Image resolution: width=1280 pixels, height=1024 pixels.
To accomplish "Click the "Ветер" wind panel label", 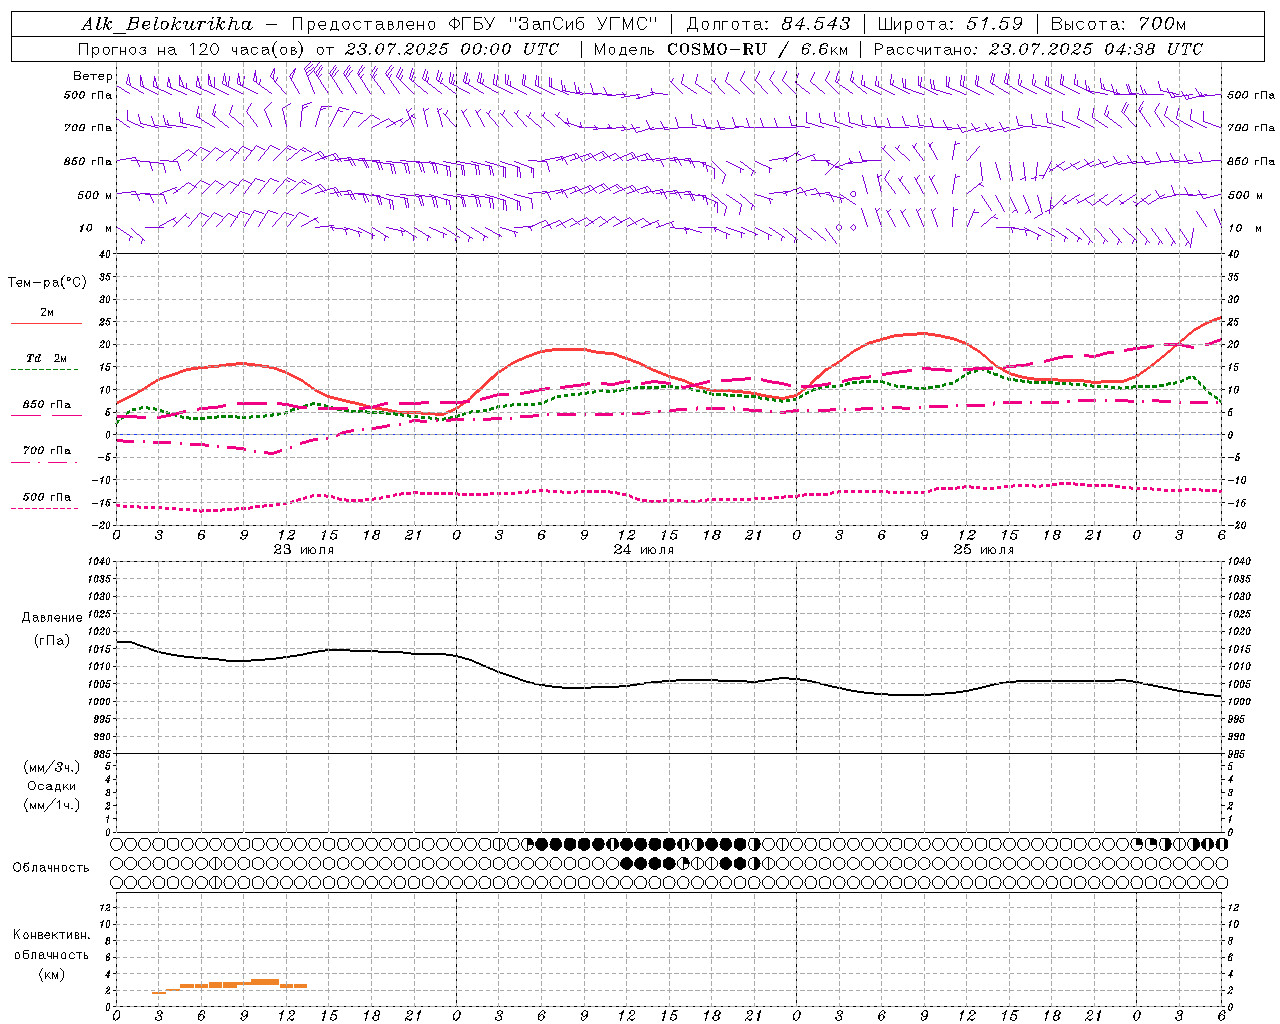I will (x=92, y=76).
